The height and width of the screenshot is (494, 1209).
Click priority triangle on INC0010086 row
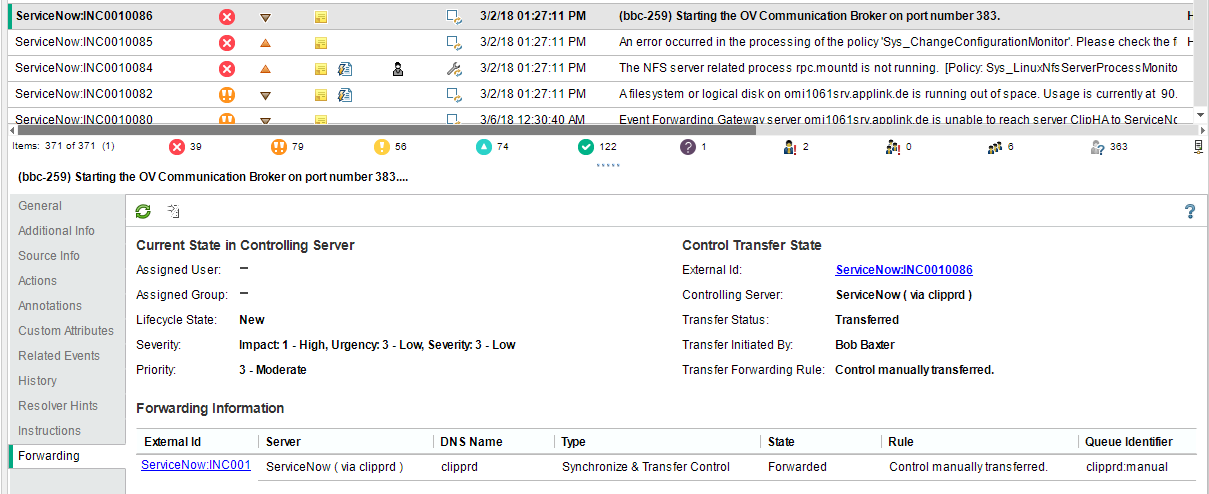265,17
